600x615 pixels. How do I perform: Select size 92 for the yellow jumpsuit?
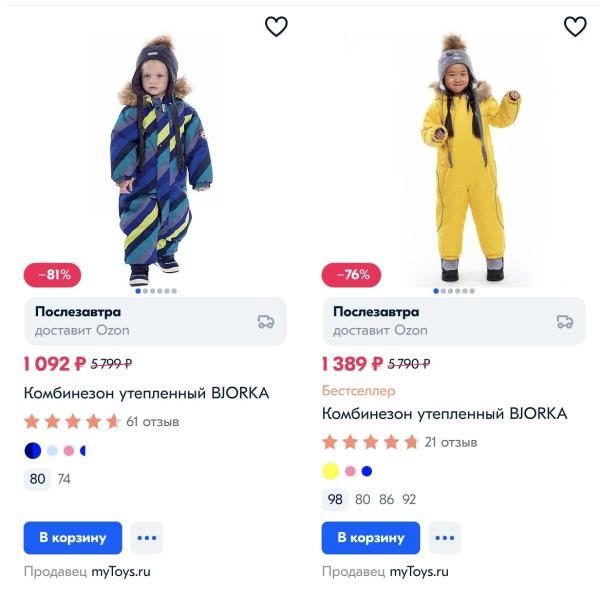pos(409,499)
